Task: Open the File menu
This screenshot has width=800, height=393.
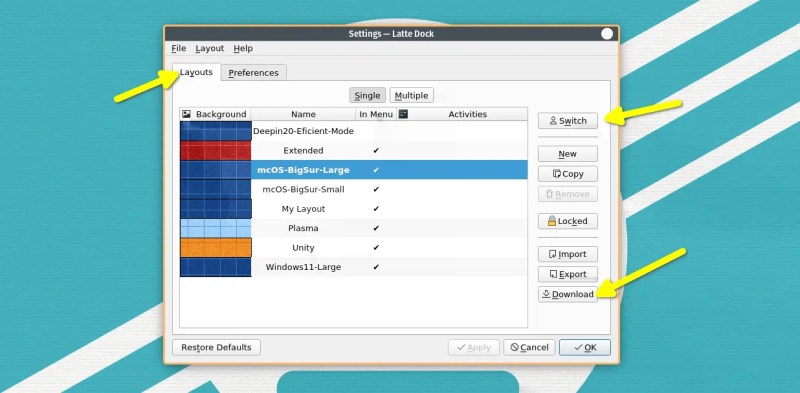Action: 179,48
